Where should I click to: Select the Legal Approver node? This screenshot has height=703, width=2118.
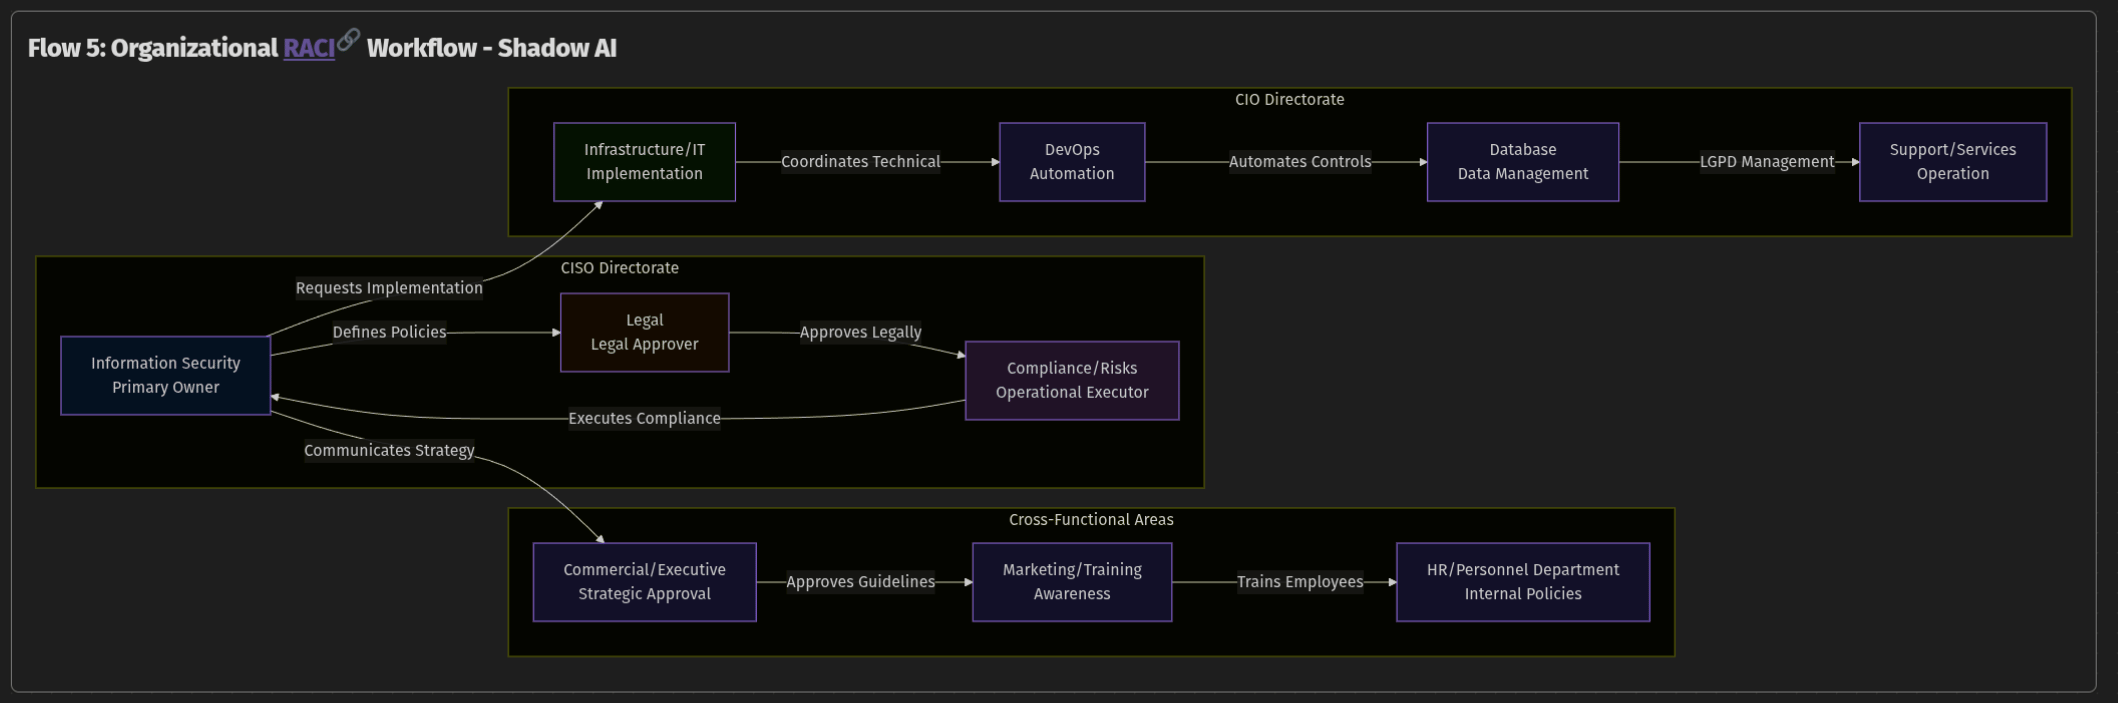pyautogui.click(x=644, y=332)
